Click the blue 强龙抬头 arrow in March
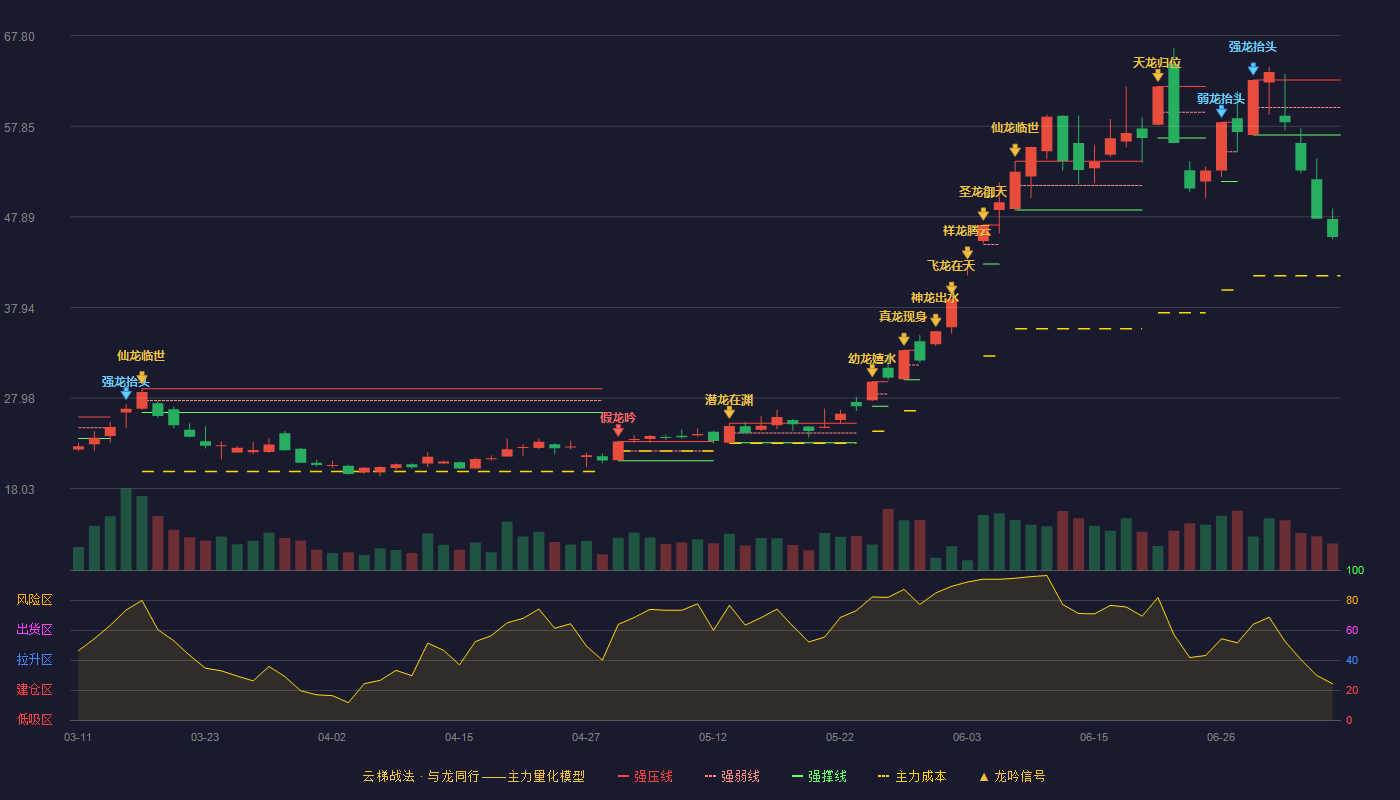 pyautogui.click(x=126, y=394)
